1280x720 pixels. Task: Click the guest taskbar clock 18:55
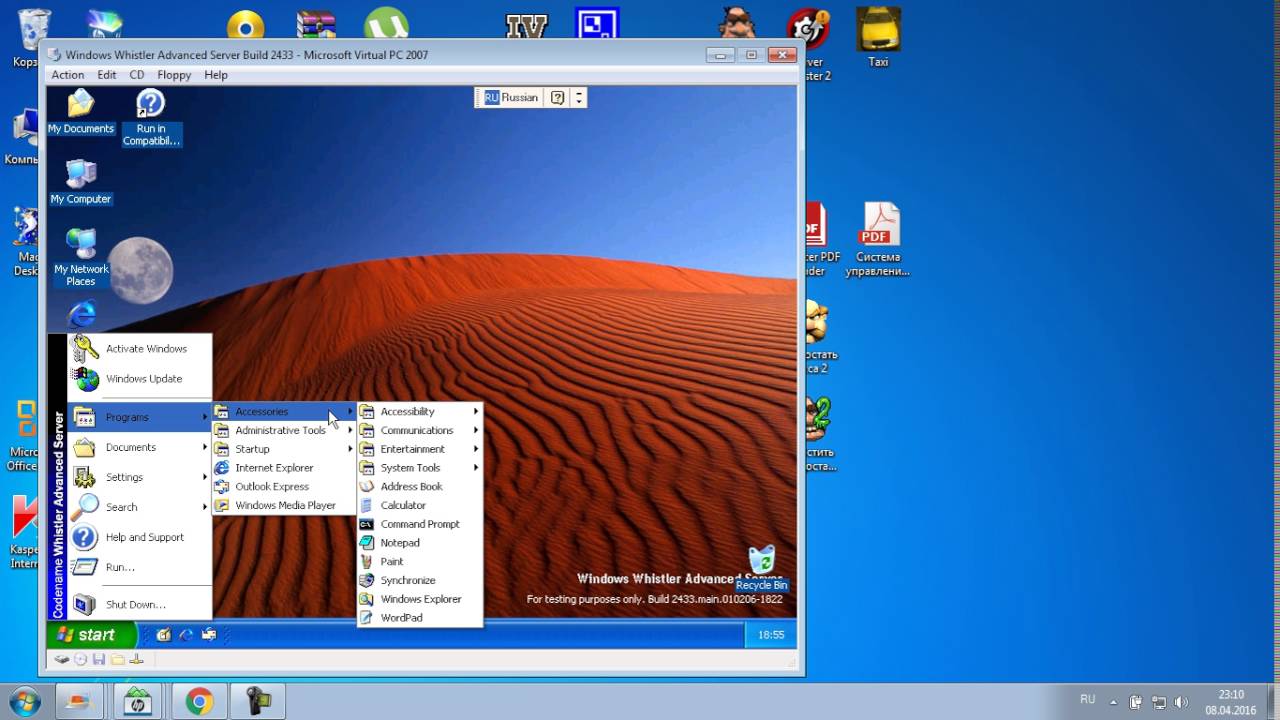(x=771, y=635)
